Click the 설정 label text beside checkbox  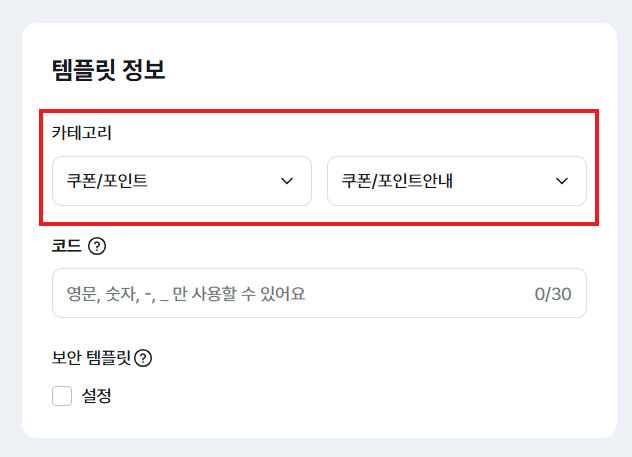[96, 396]
